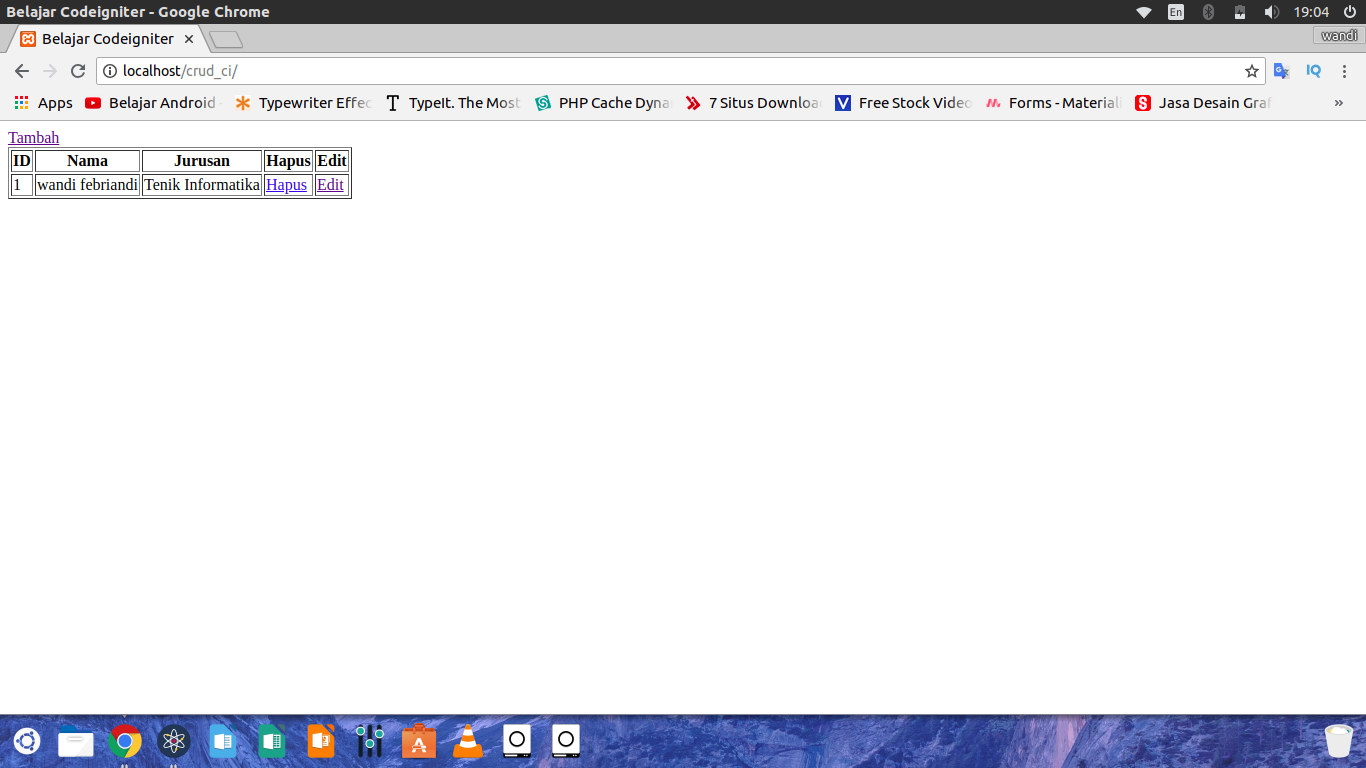This screenshot has height=768, width=1366.
Task: Open LibreOffice Impress from dock
Action: [x=320, y=741]
